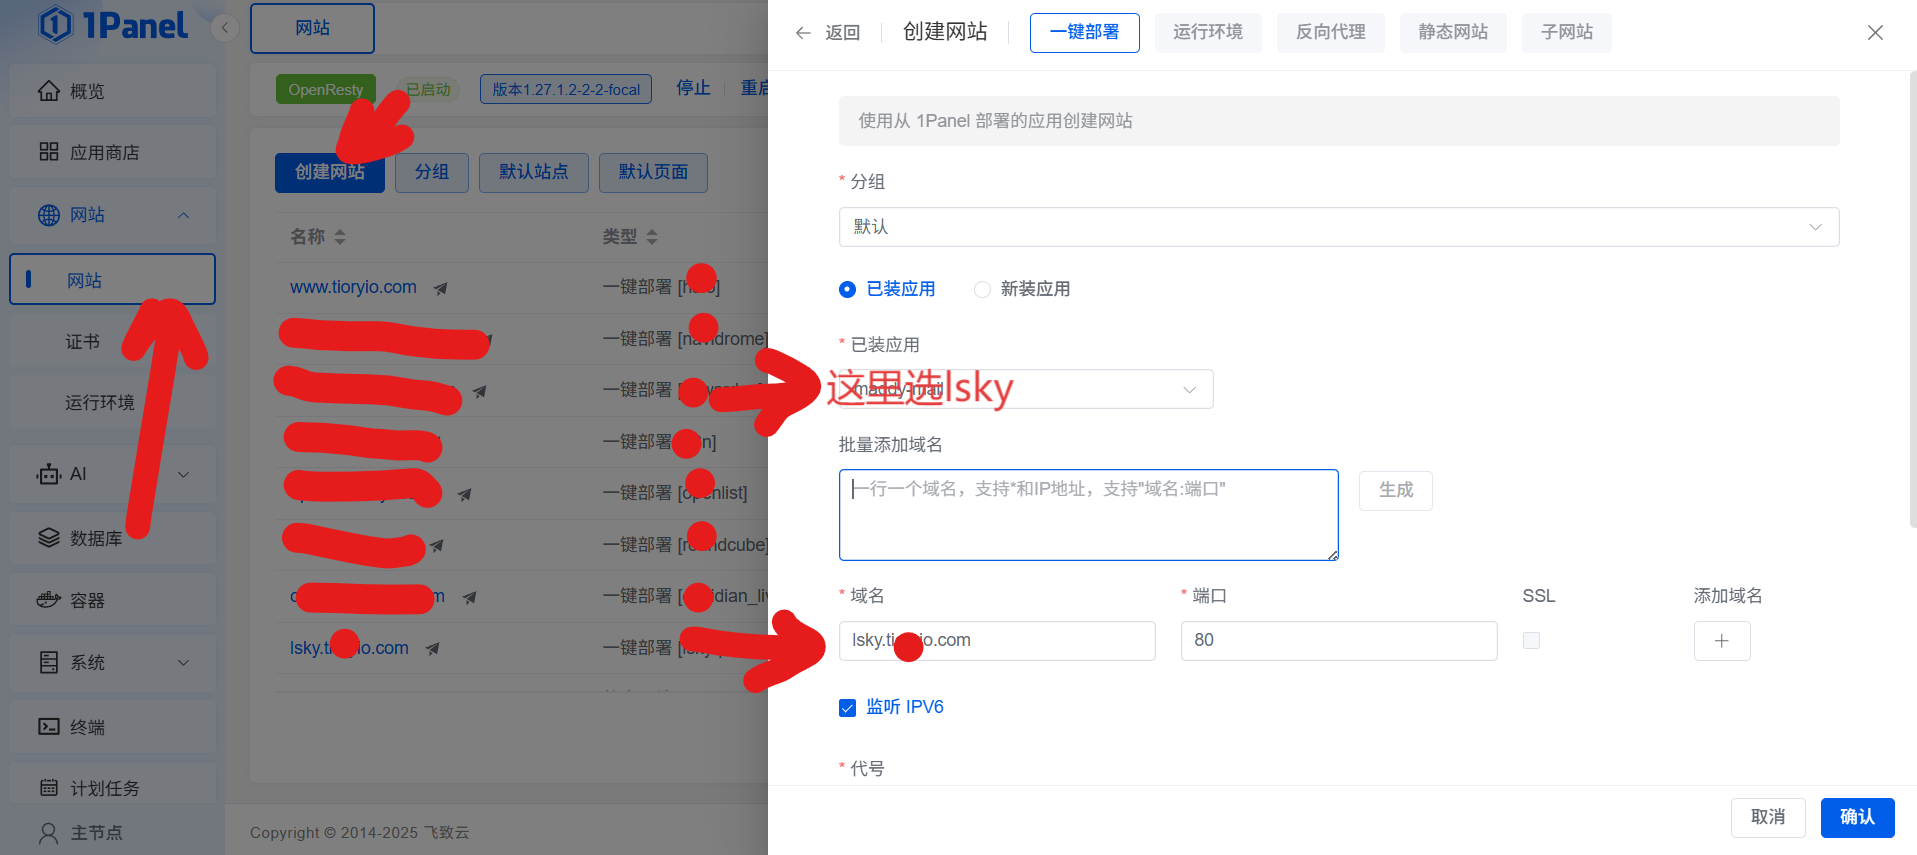Select the 已装应用 radio button
Image resolution: width=1917 pixels, height=855 pixels.
847,289
